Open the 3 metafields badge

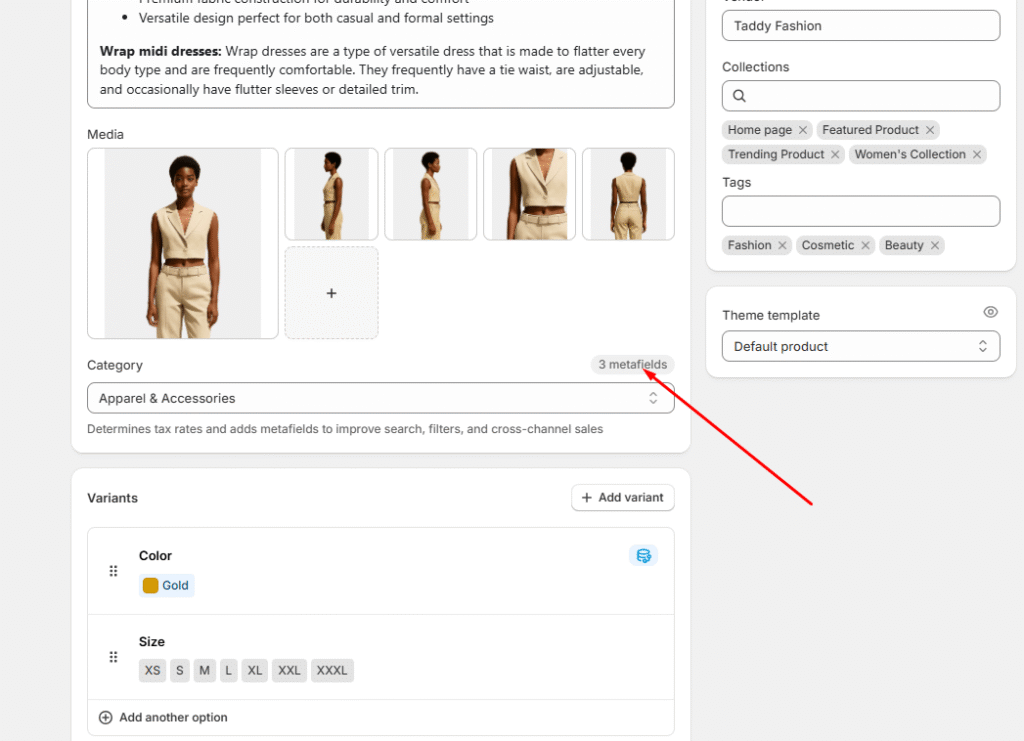click(x=632, y=364)
